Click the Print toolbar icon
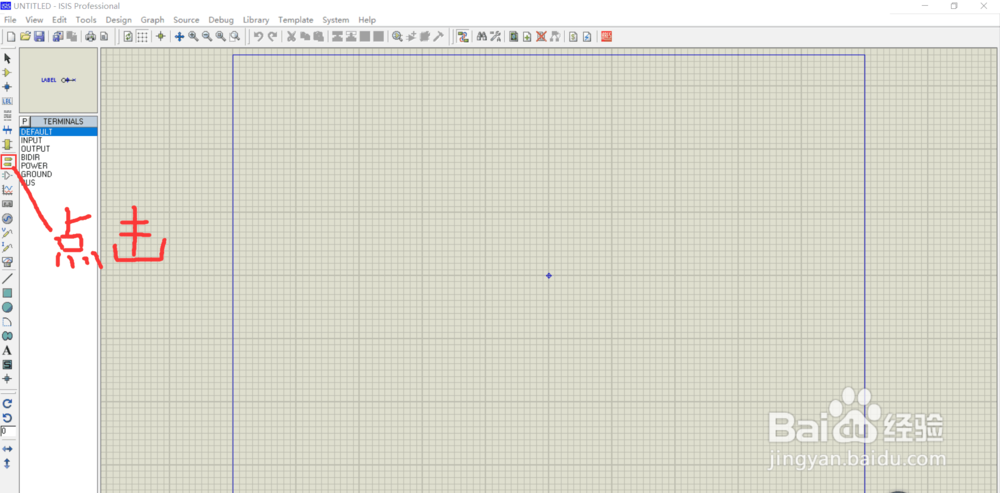 [x=91, y=37]
